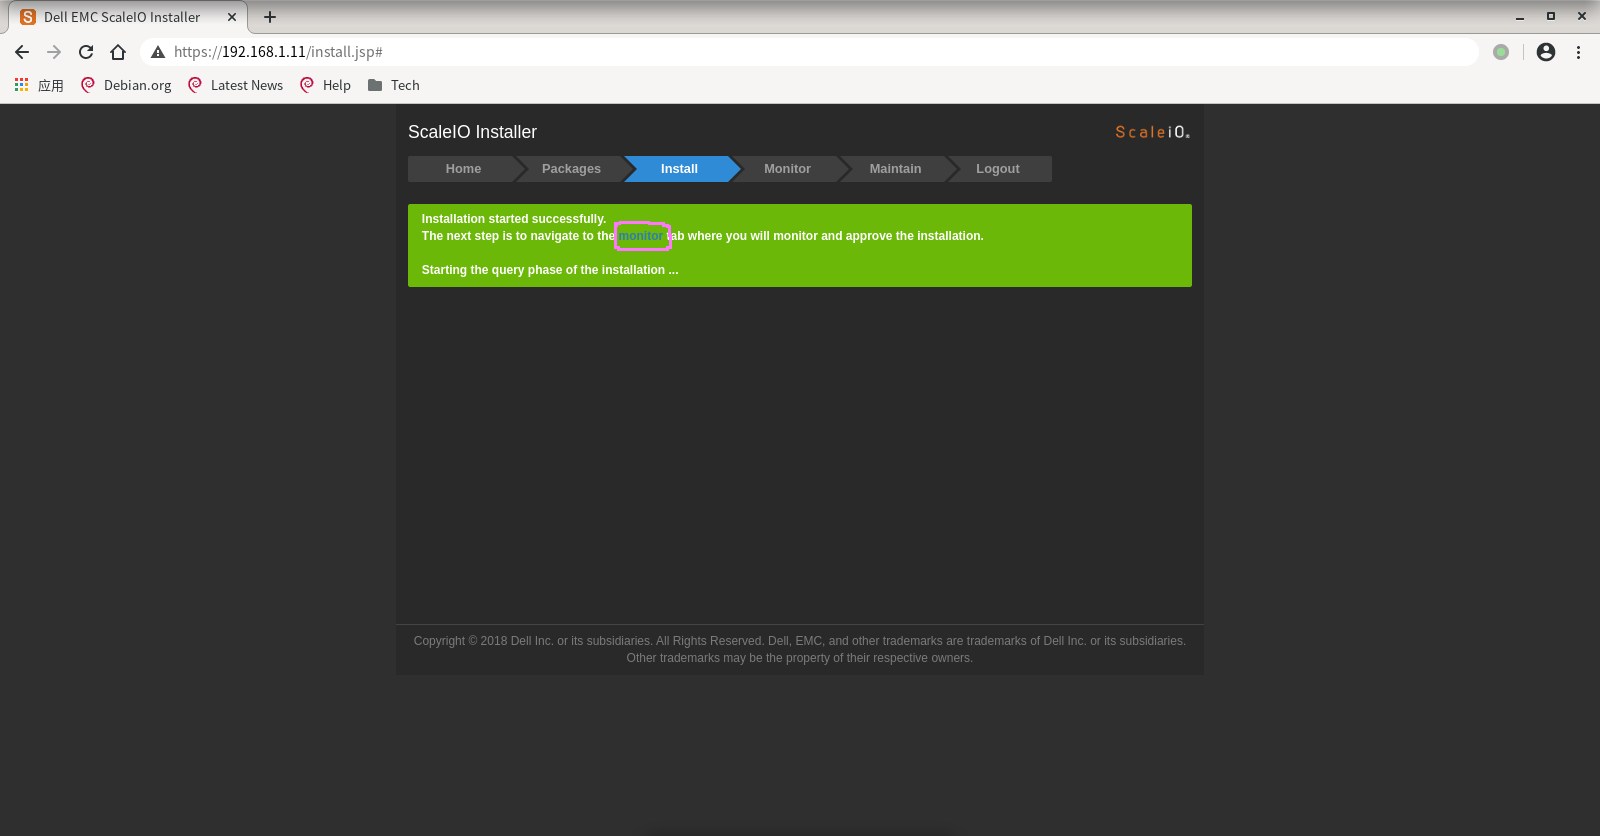Image resolution: width=1600 pixels, height=836 pixels.
Task: Click 'Starting the query phase' status text
Action: (x=550, y=270)
